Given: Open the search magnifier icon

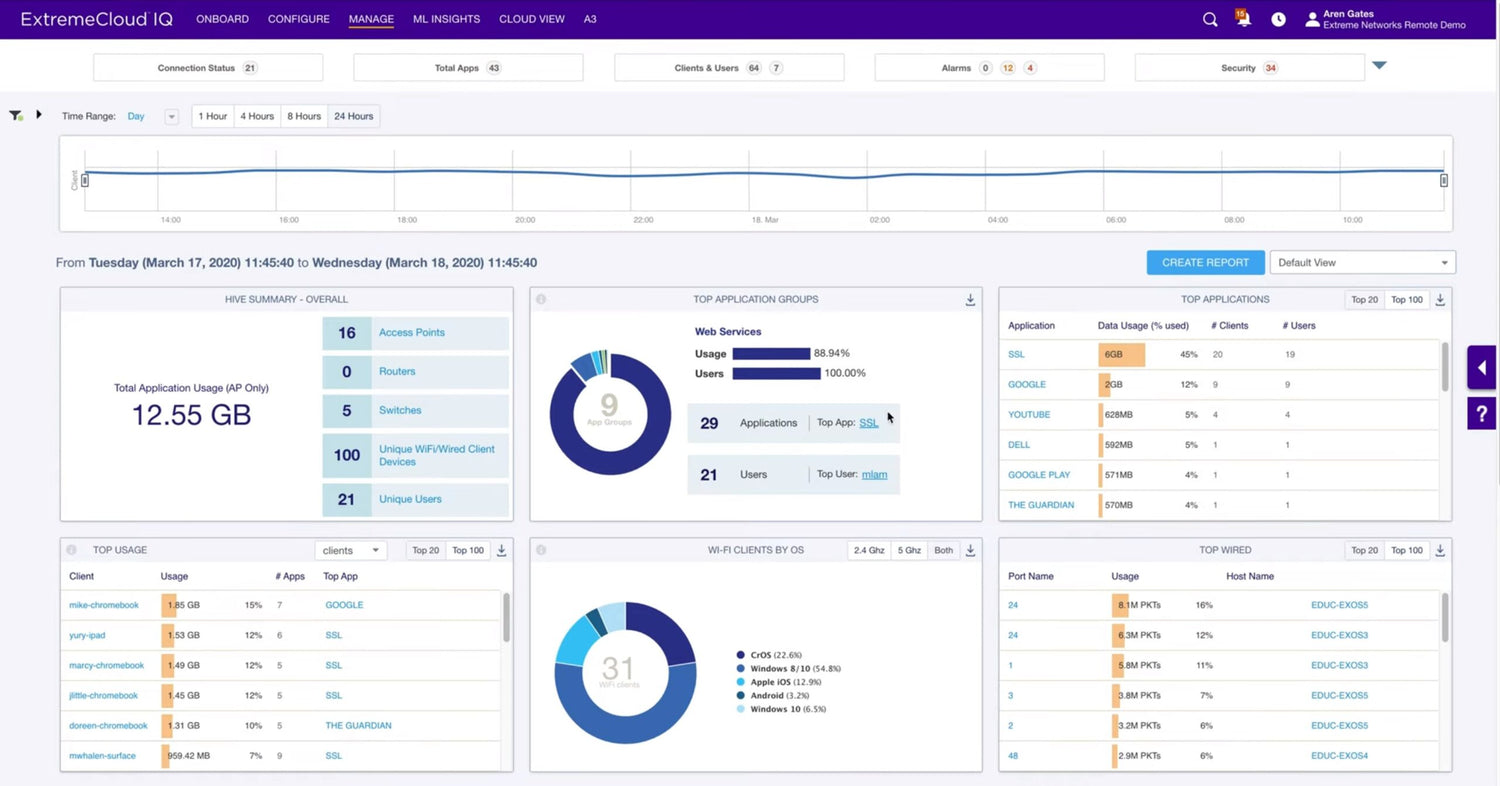Looking at the screenshot, I should (x=1210, y=19).
